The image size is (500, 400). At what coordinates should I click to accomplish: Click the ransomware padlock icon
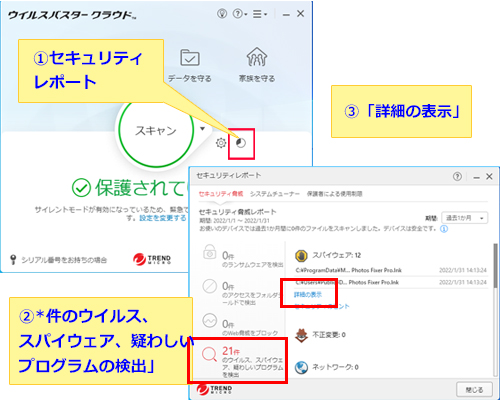pos(210,252)
